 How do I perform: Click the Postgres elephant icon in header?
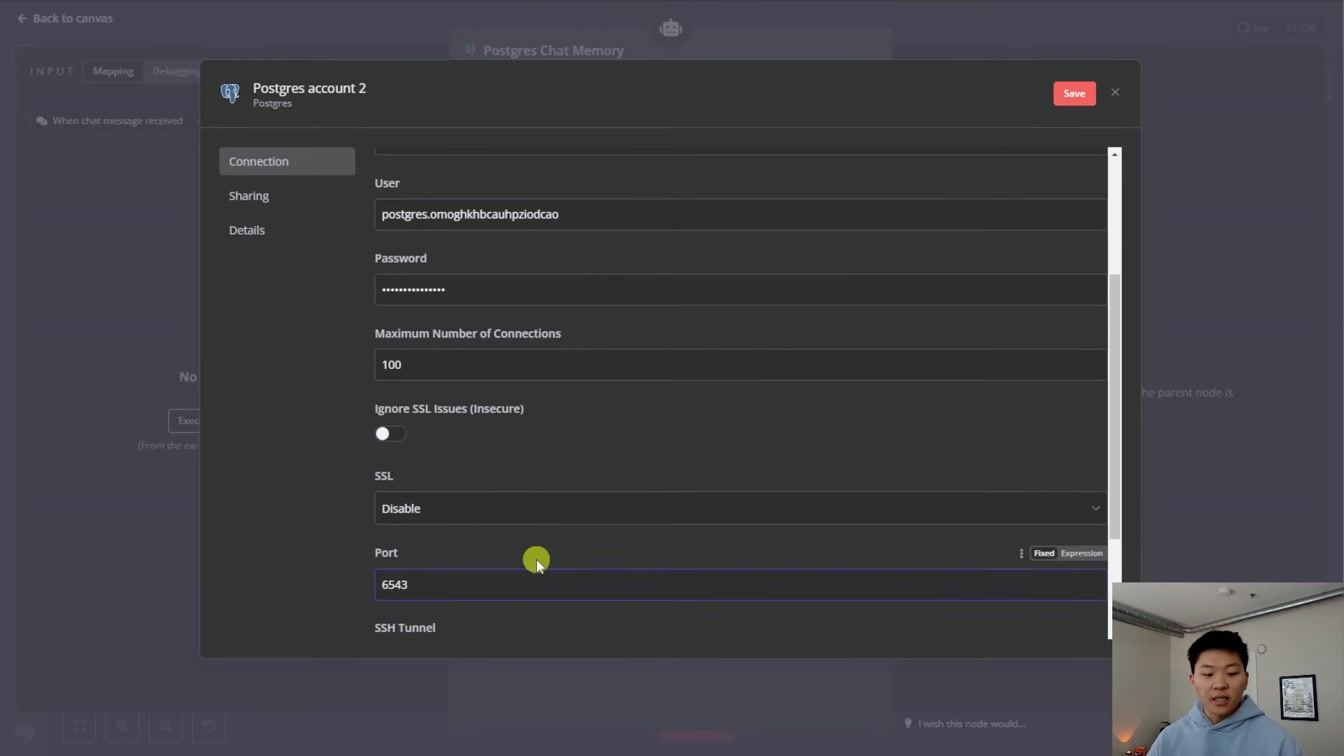point(230,93)
